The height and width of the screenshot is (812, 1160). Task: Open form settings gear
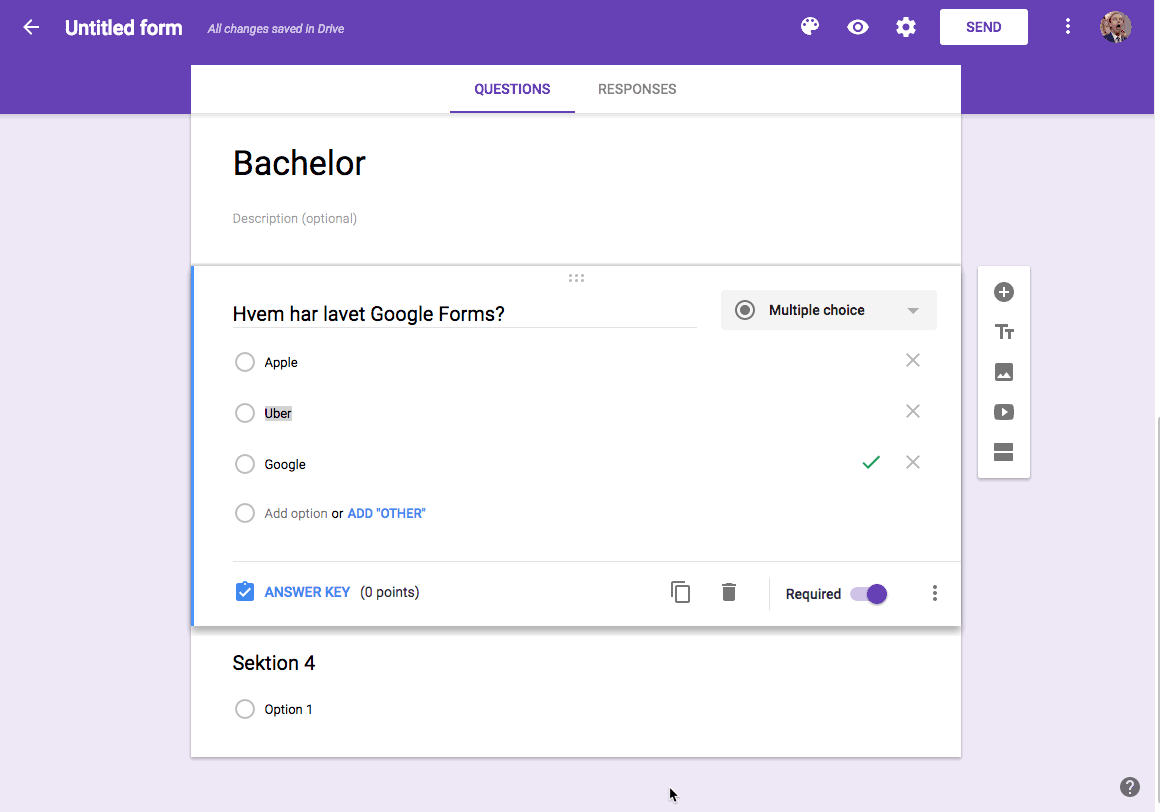click(x=905, y=27)
